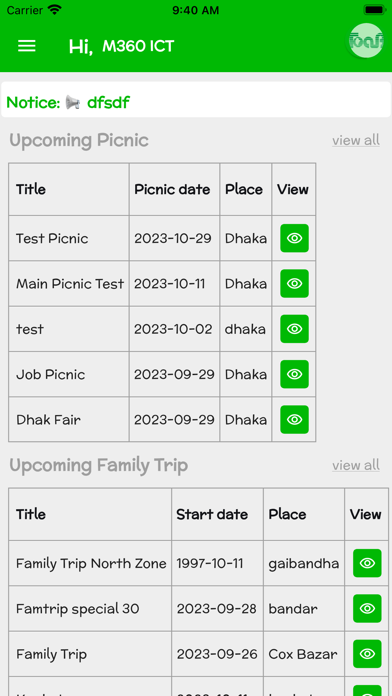
Task: View the Dhak Fair entry
Action: coord(294,419)
